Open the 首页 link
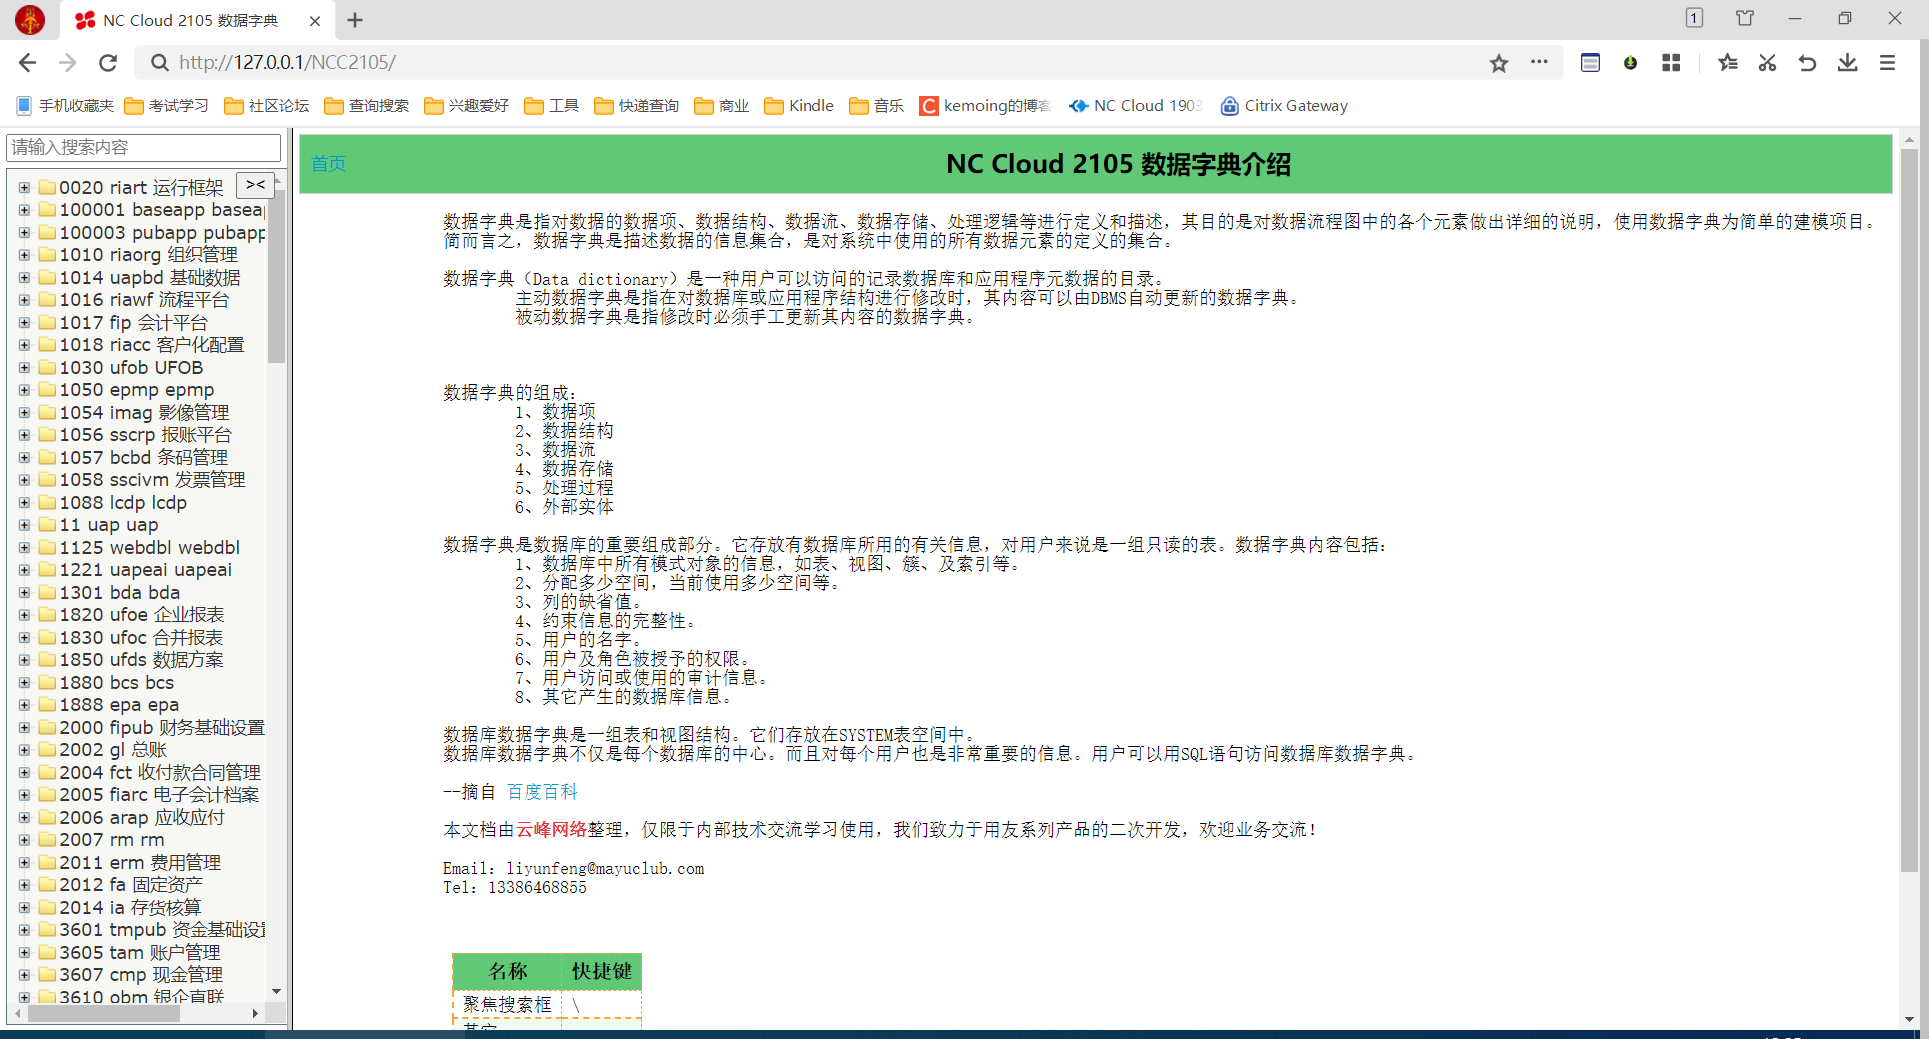The width and height of the screenshot is (1929, 1039). [x=328, y=163]
